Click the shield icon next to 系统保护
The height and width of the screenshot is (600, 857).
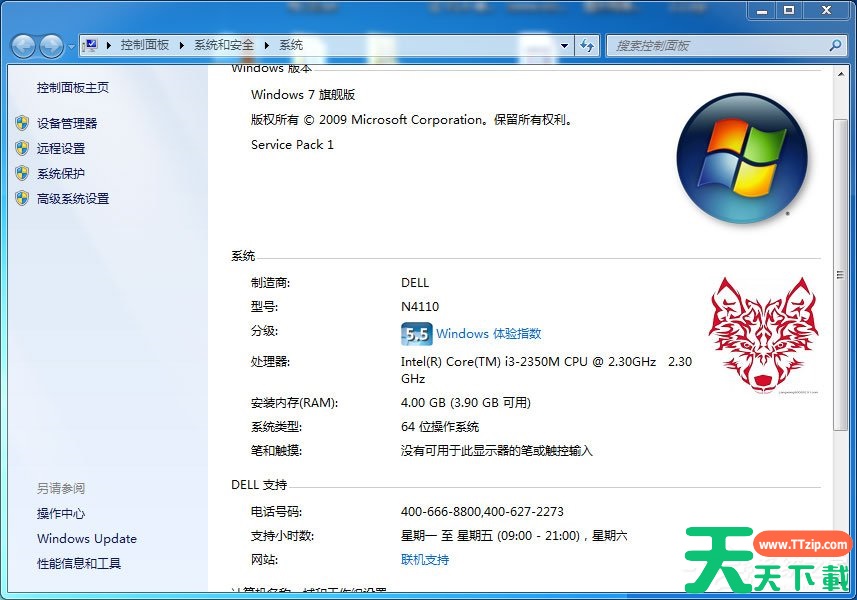pos(22,173)
